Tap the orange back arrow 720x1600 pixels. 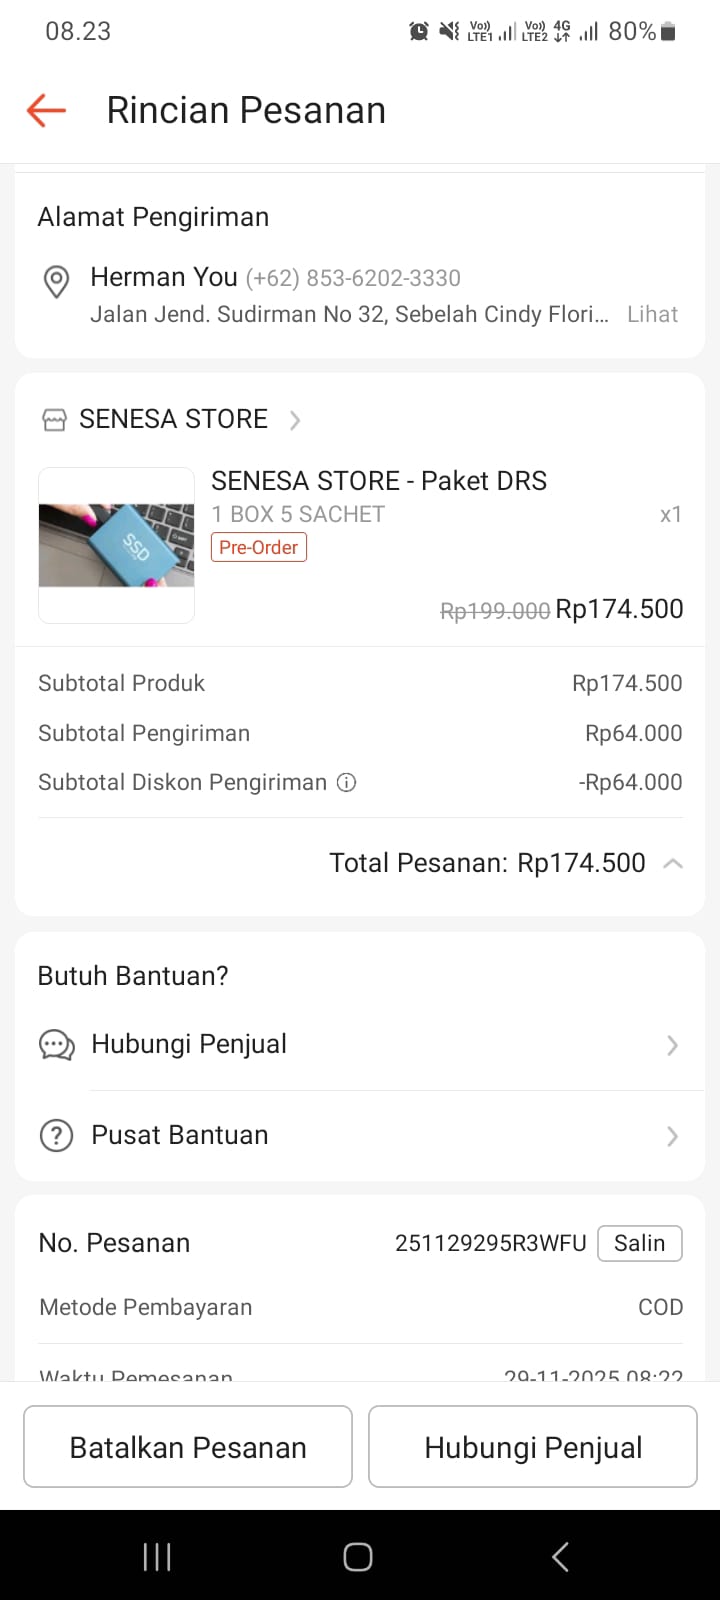[x=46, y=110]
